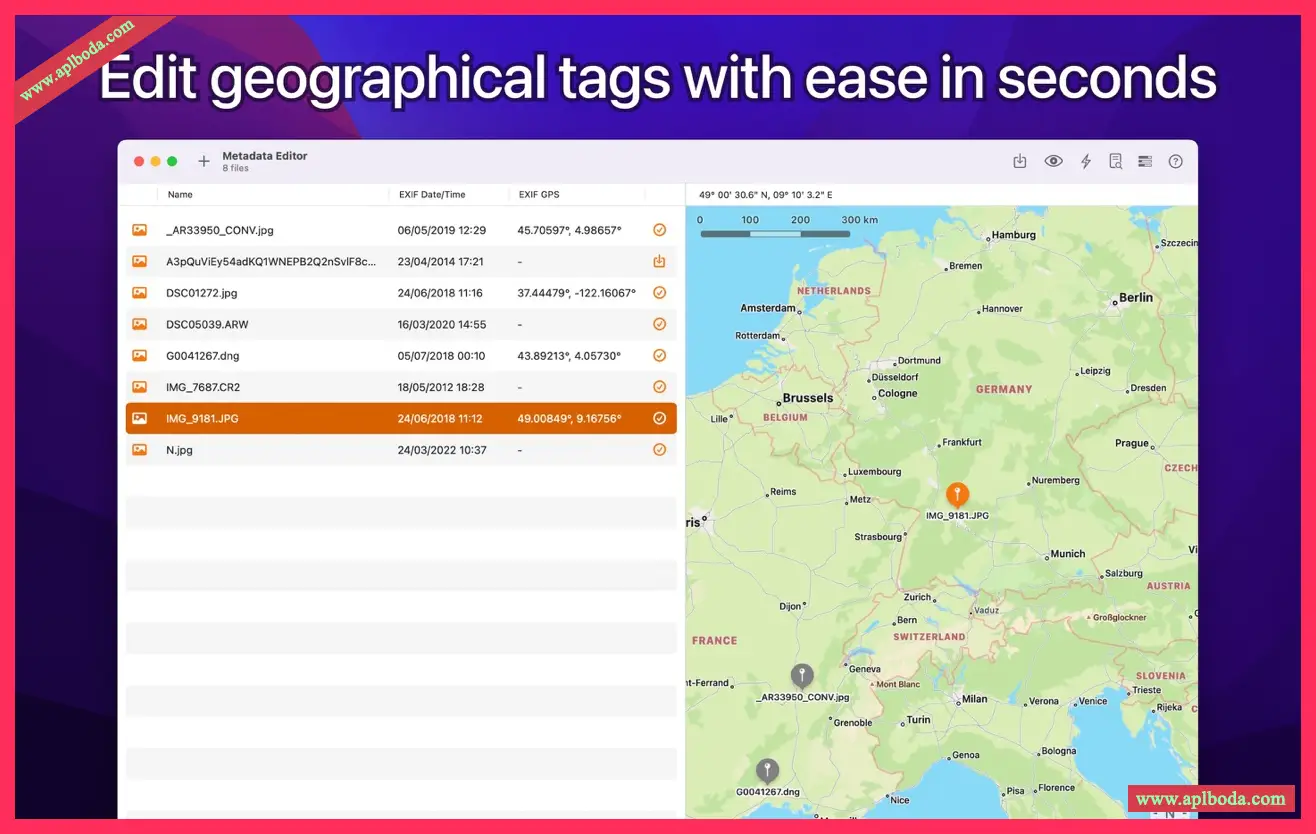The width and height of the screenshot is (1316, 834).
Task: Click the save/export icon in the toolbar
Action: tap(1020, 161)
